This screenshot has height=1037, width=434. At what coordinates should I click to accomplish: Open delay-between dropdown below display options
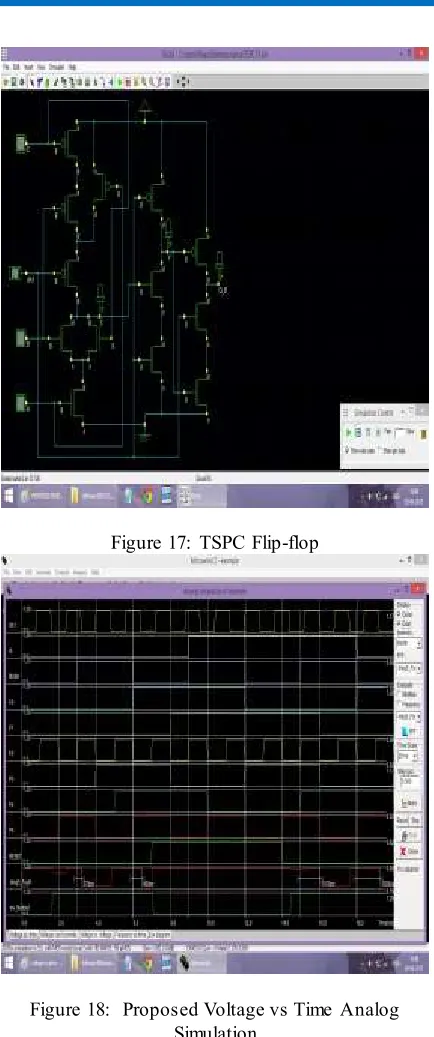408,643
